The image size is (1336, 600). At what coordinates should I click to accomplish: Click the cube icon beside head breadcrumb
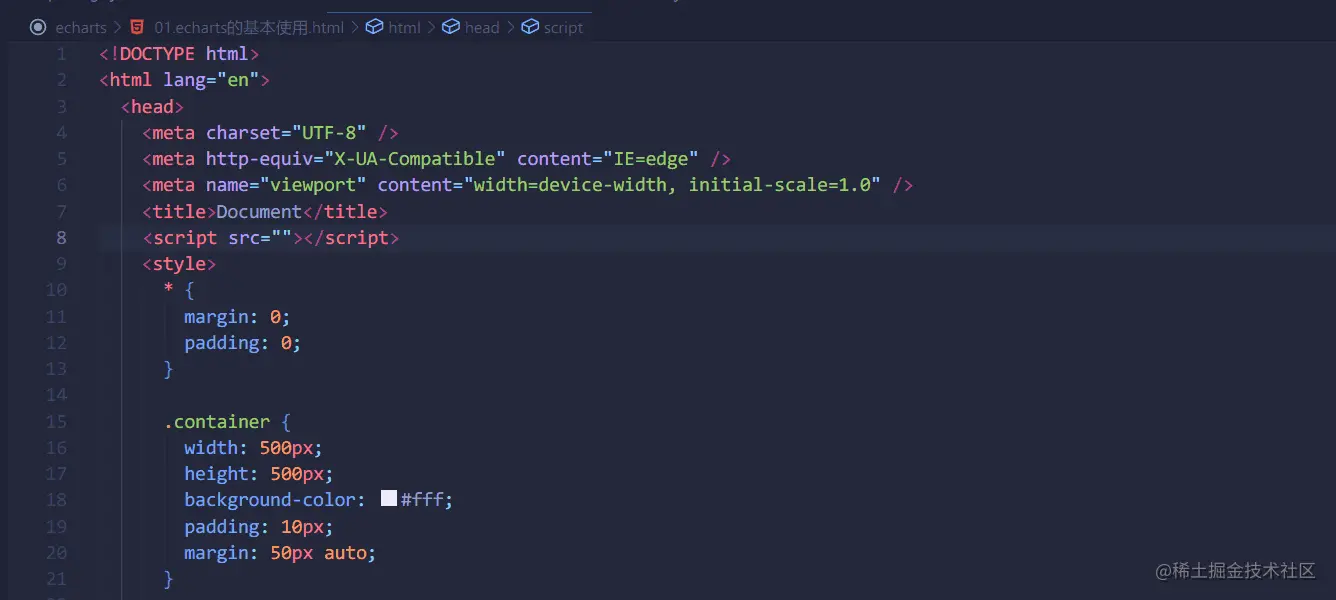click(x=450, y=28)
